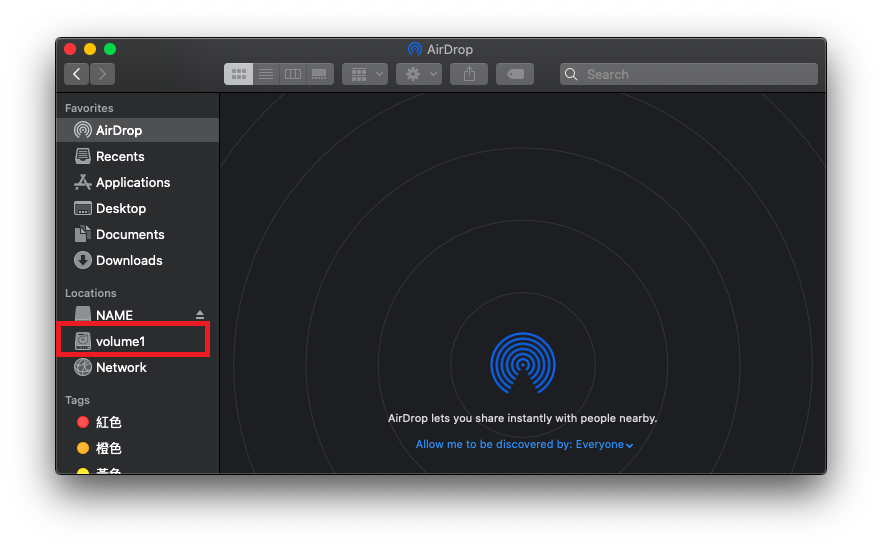
Task: Switch to icon view in the toolbar
Action: [x=238, y=74]
